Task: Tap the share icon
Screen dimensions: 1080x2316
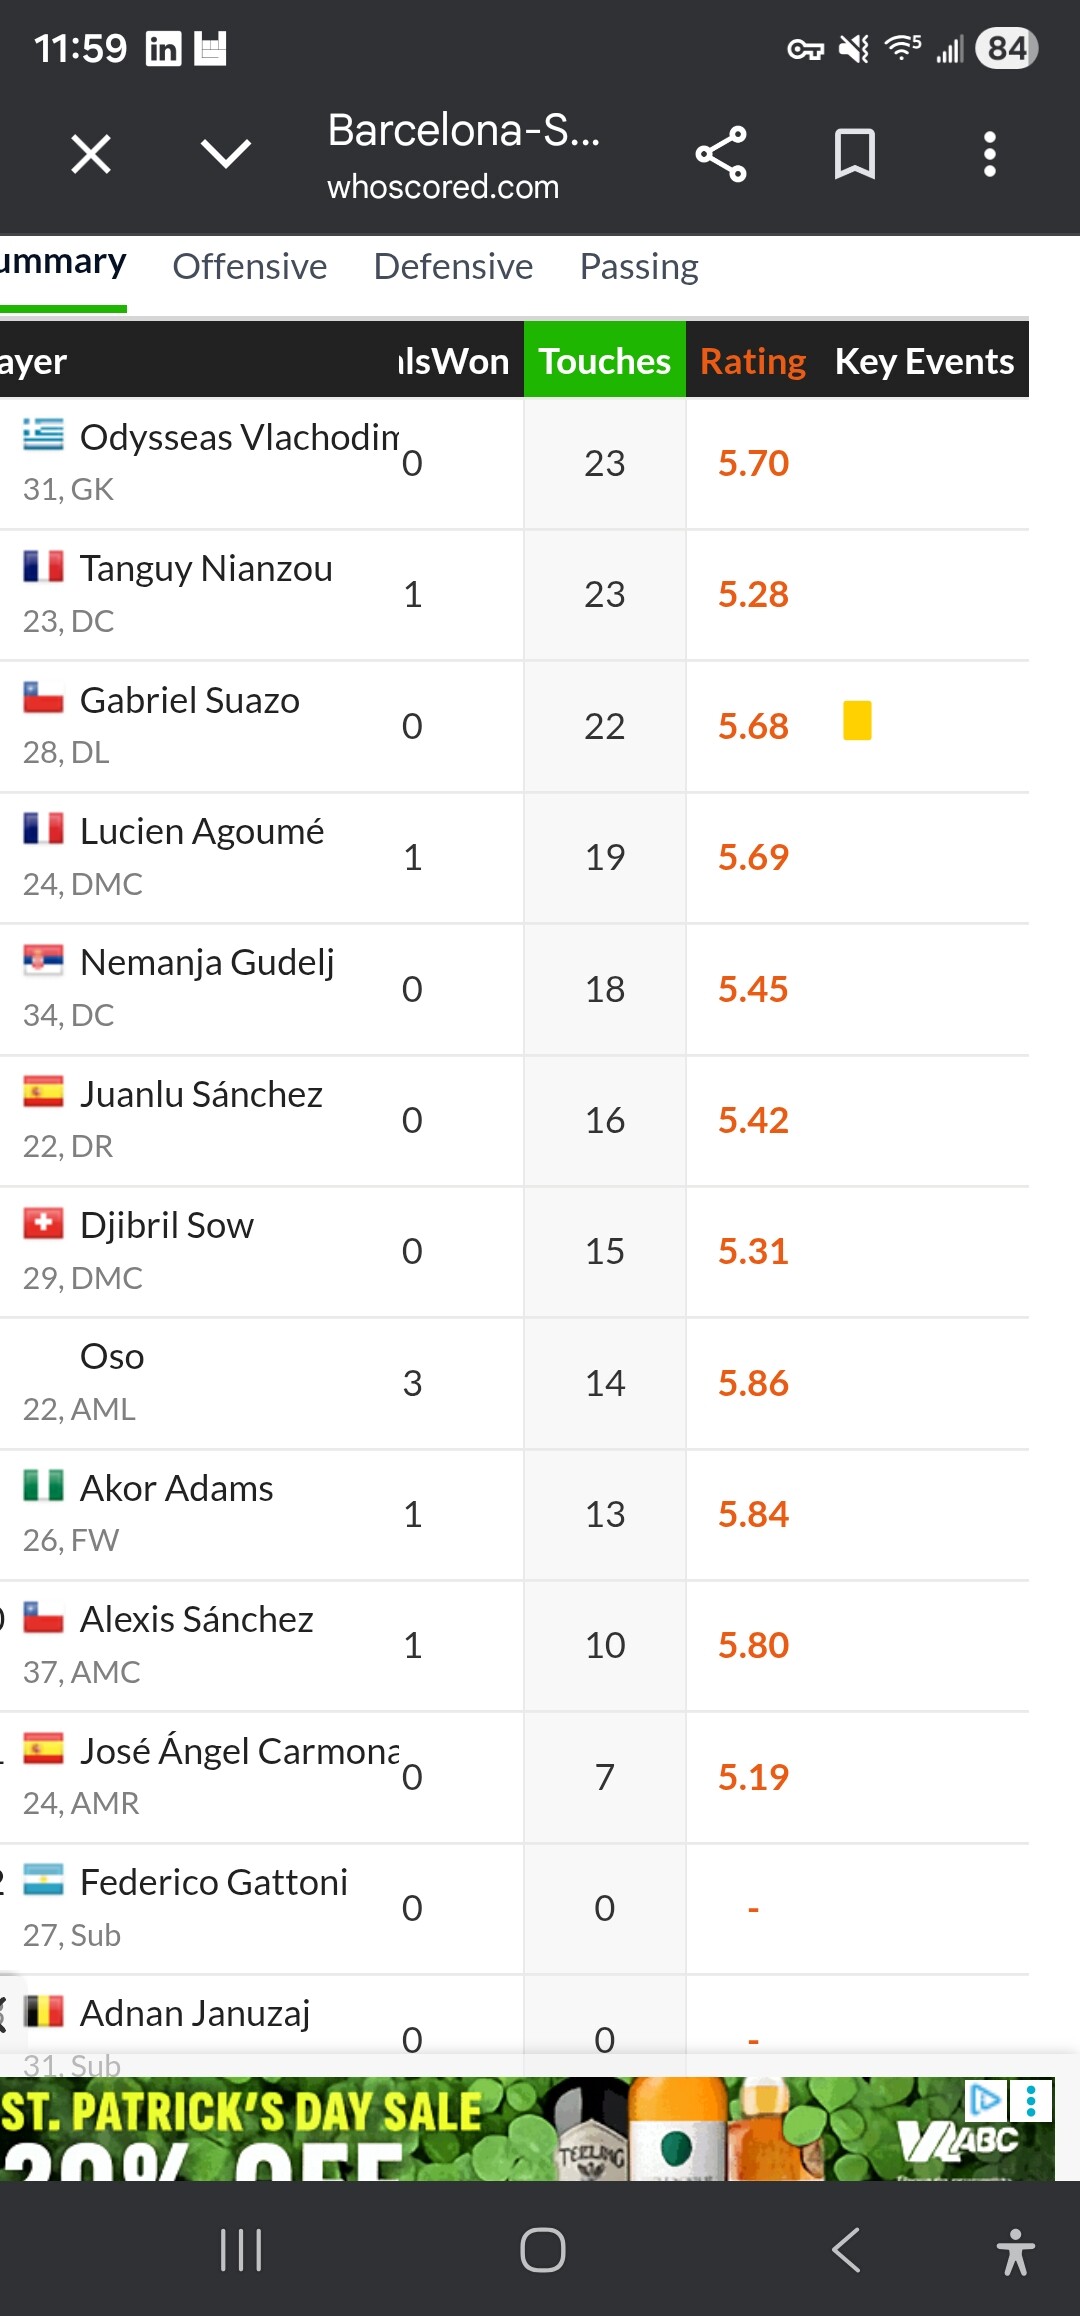Action: pos(721,154)
